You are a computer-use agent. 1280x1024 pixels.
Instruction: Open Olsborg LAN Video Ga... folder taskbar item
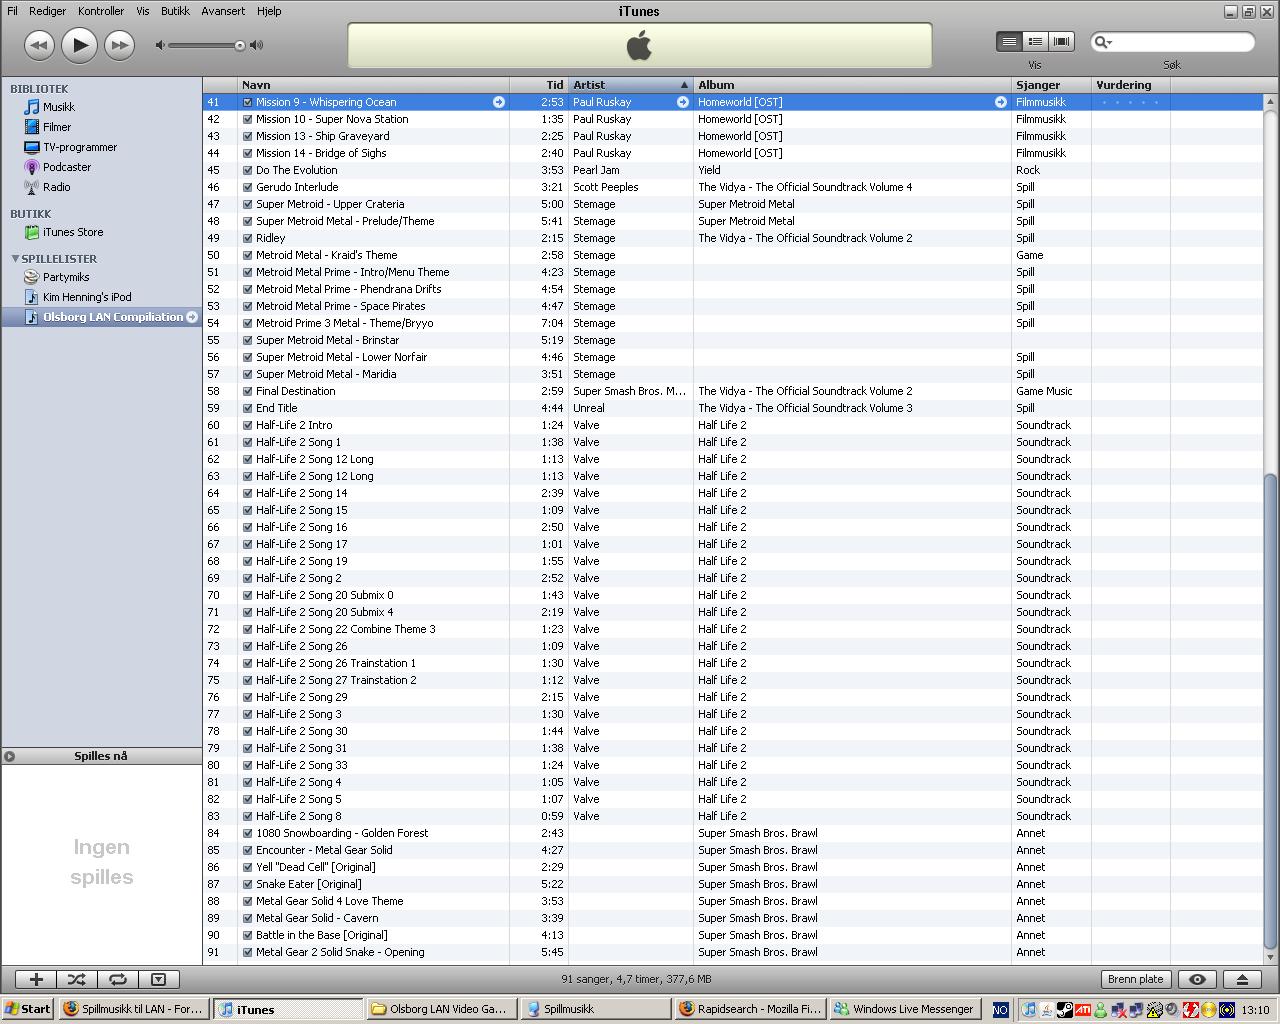[x=441, y=1009]
